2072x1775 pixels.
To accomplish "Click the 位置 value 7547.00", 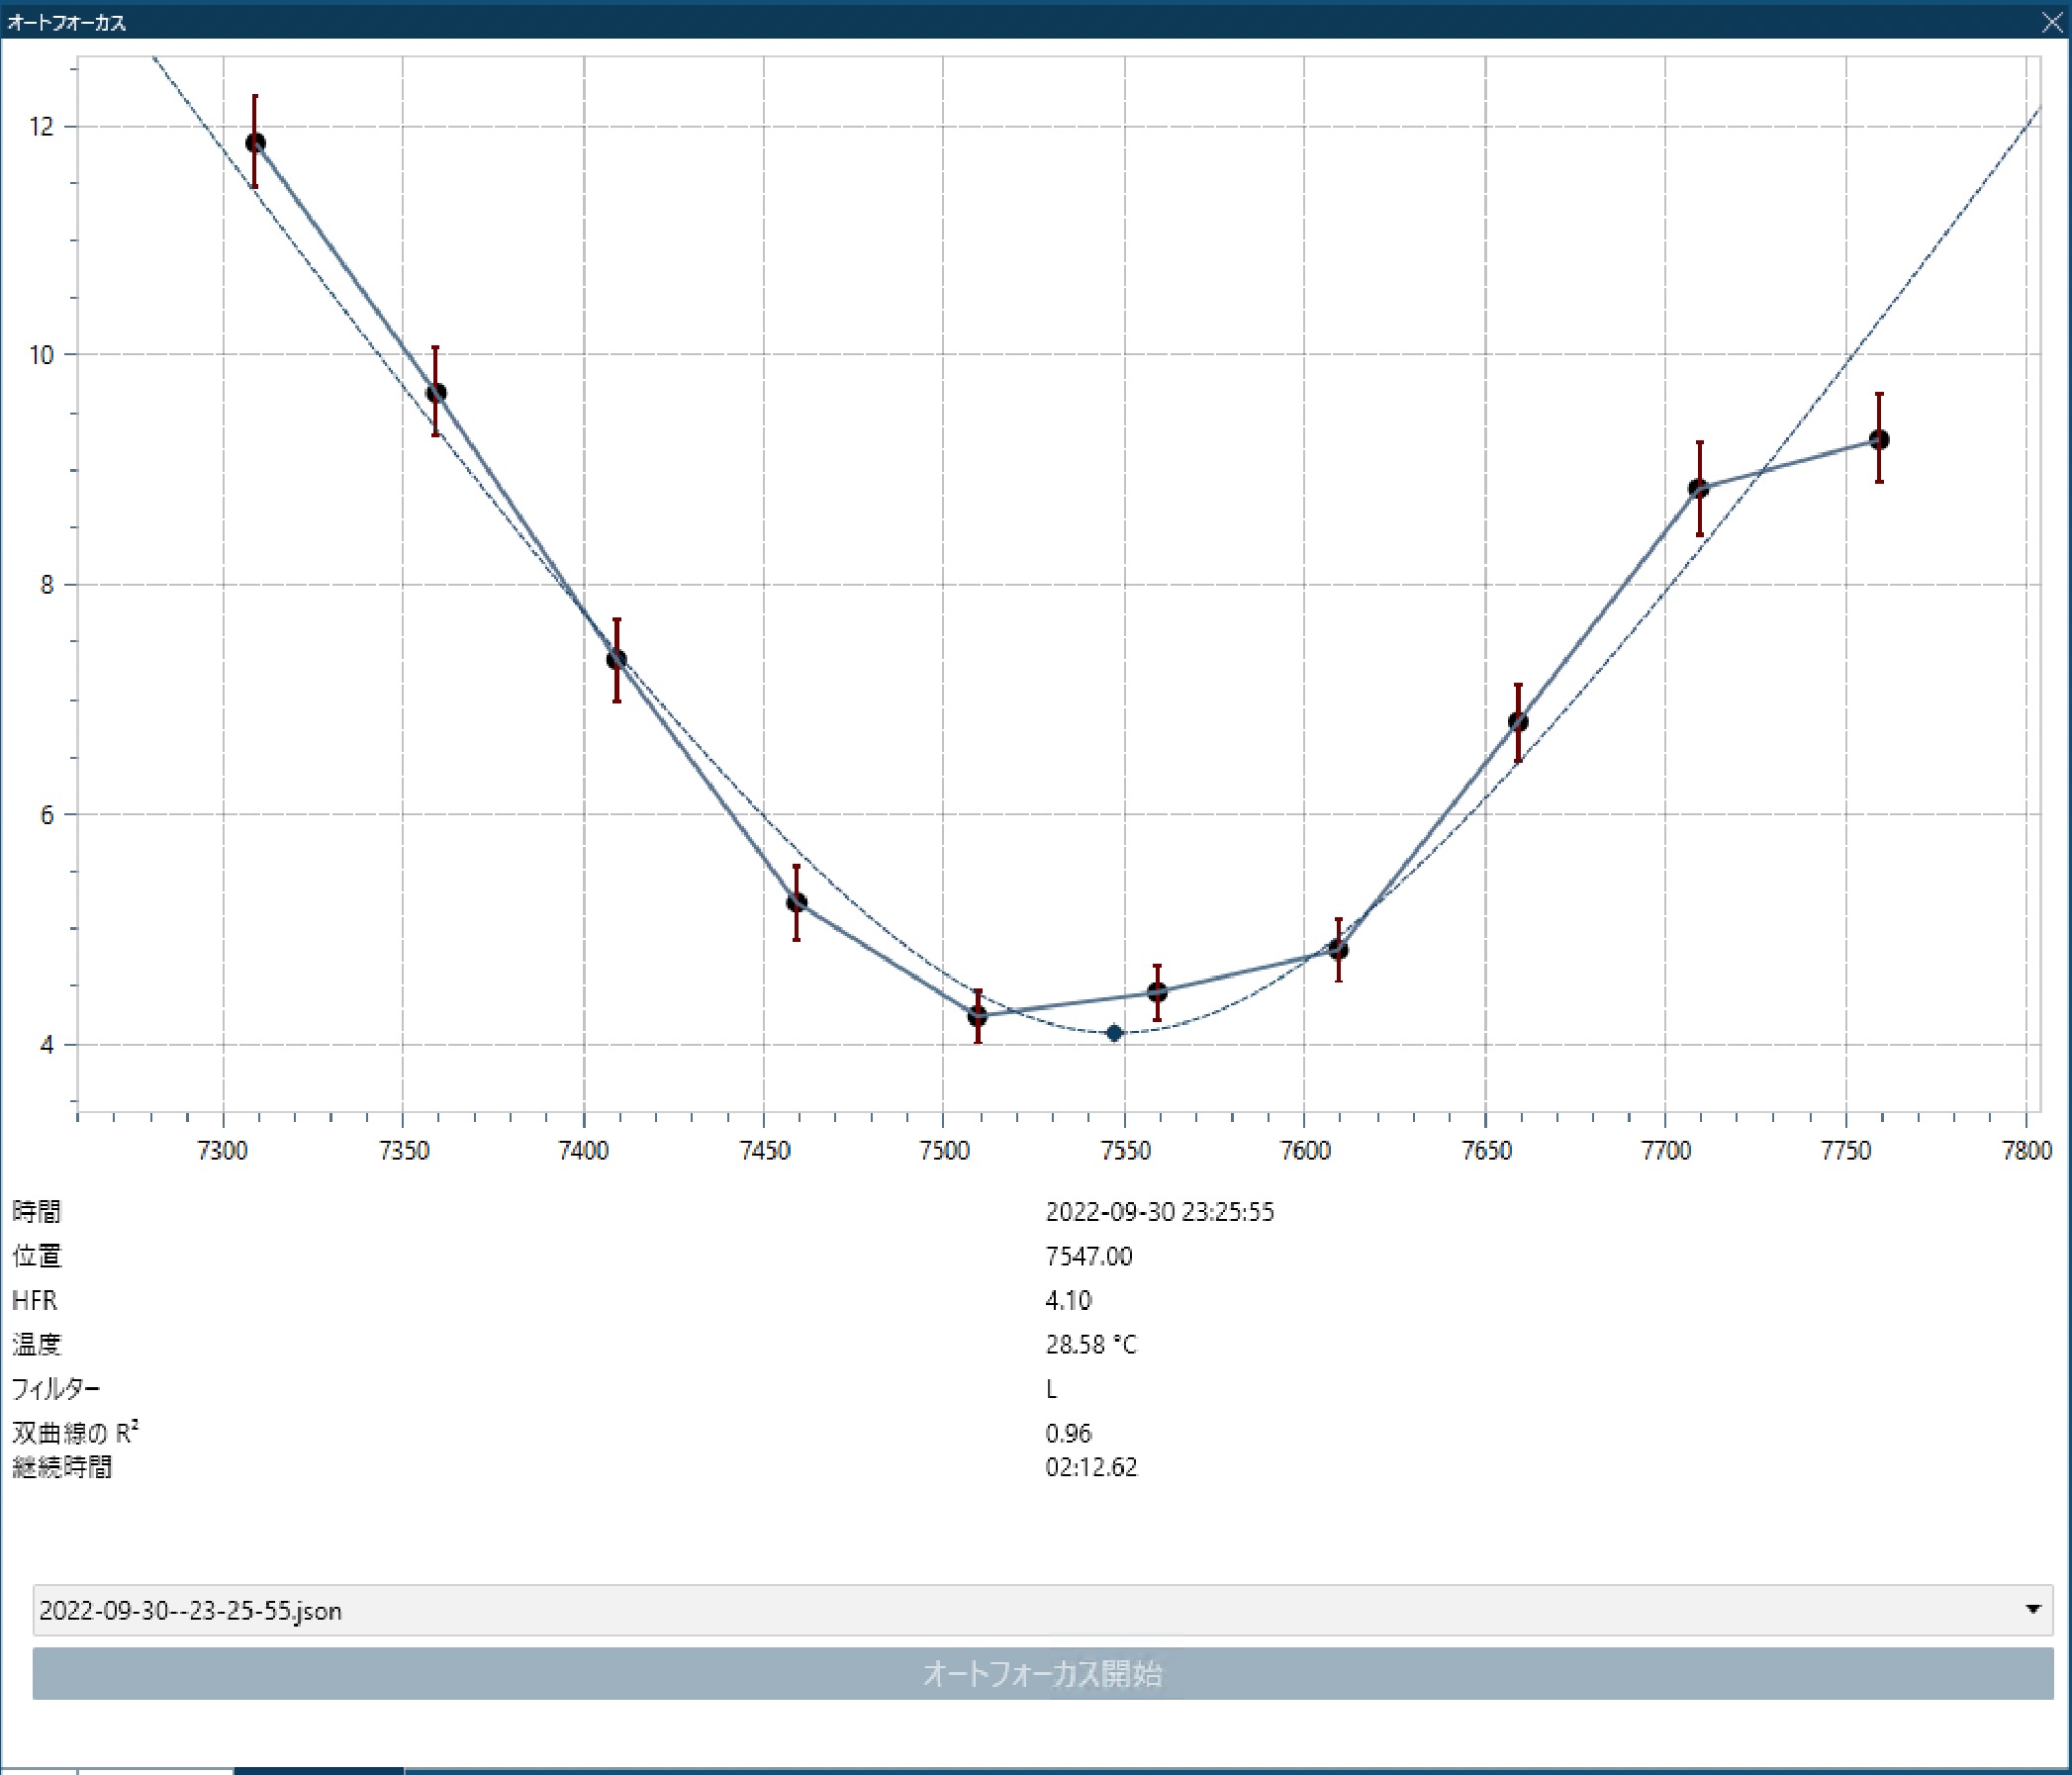I will coord(1088,1256).
